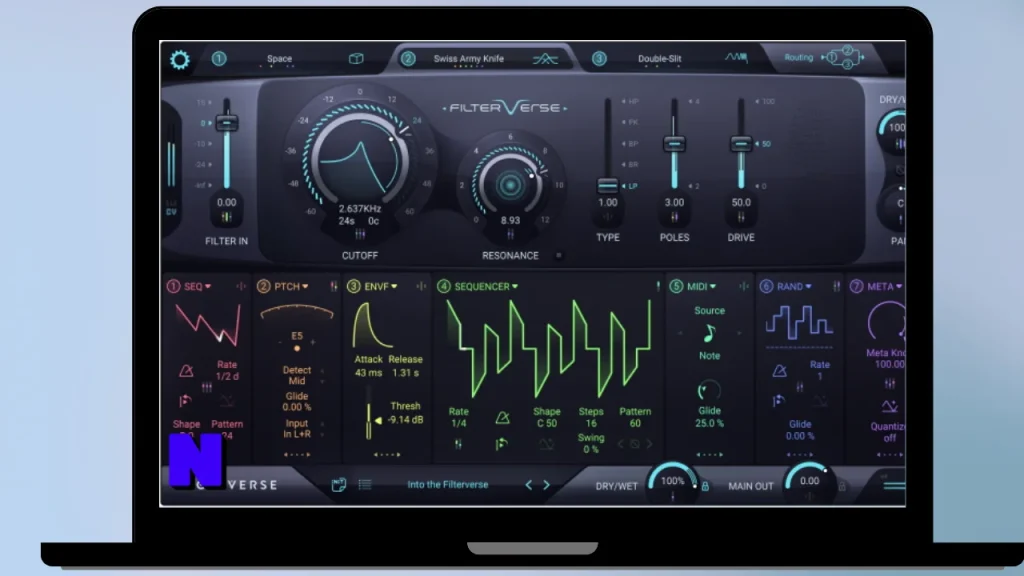Open the modulation icon under the Cutoff value
The image size is (1024, 576).
[360, 234]
